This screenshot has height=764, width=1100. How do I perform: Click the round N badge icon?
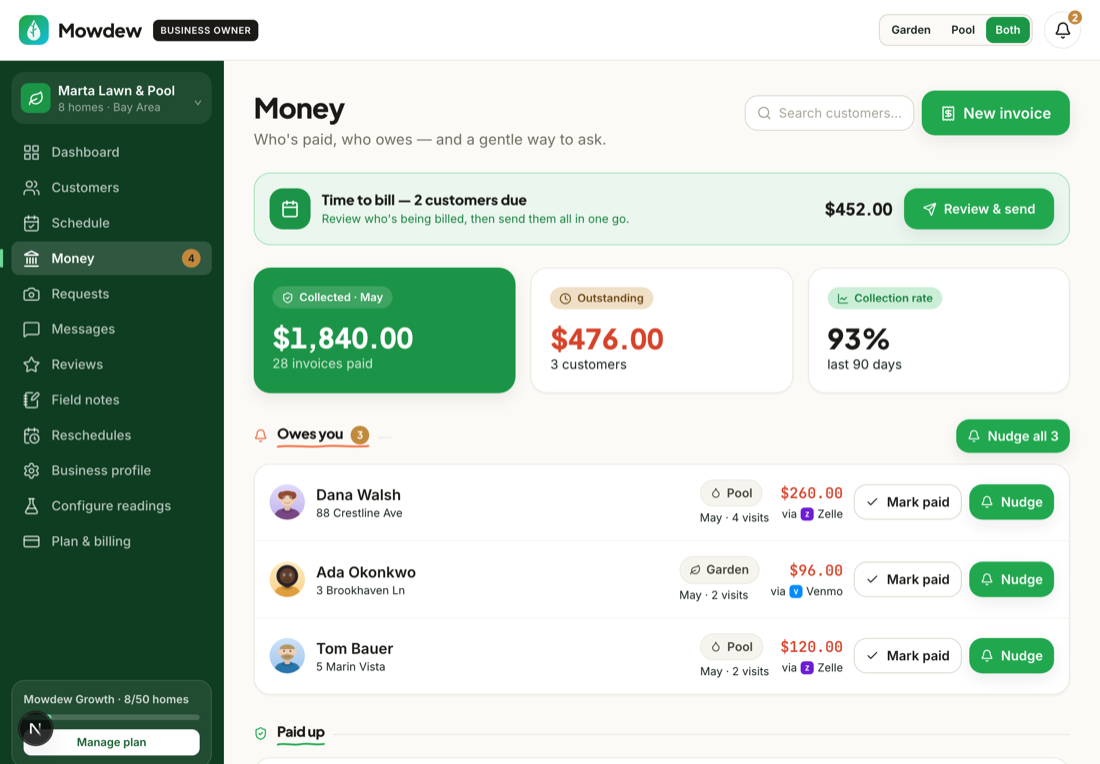36,728
